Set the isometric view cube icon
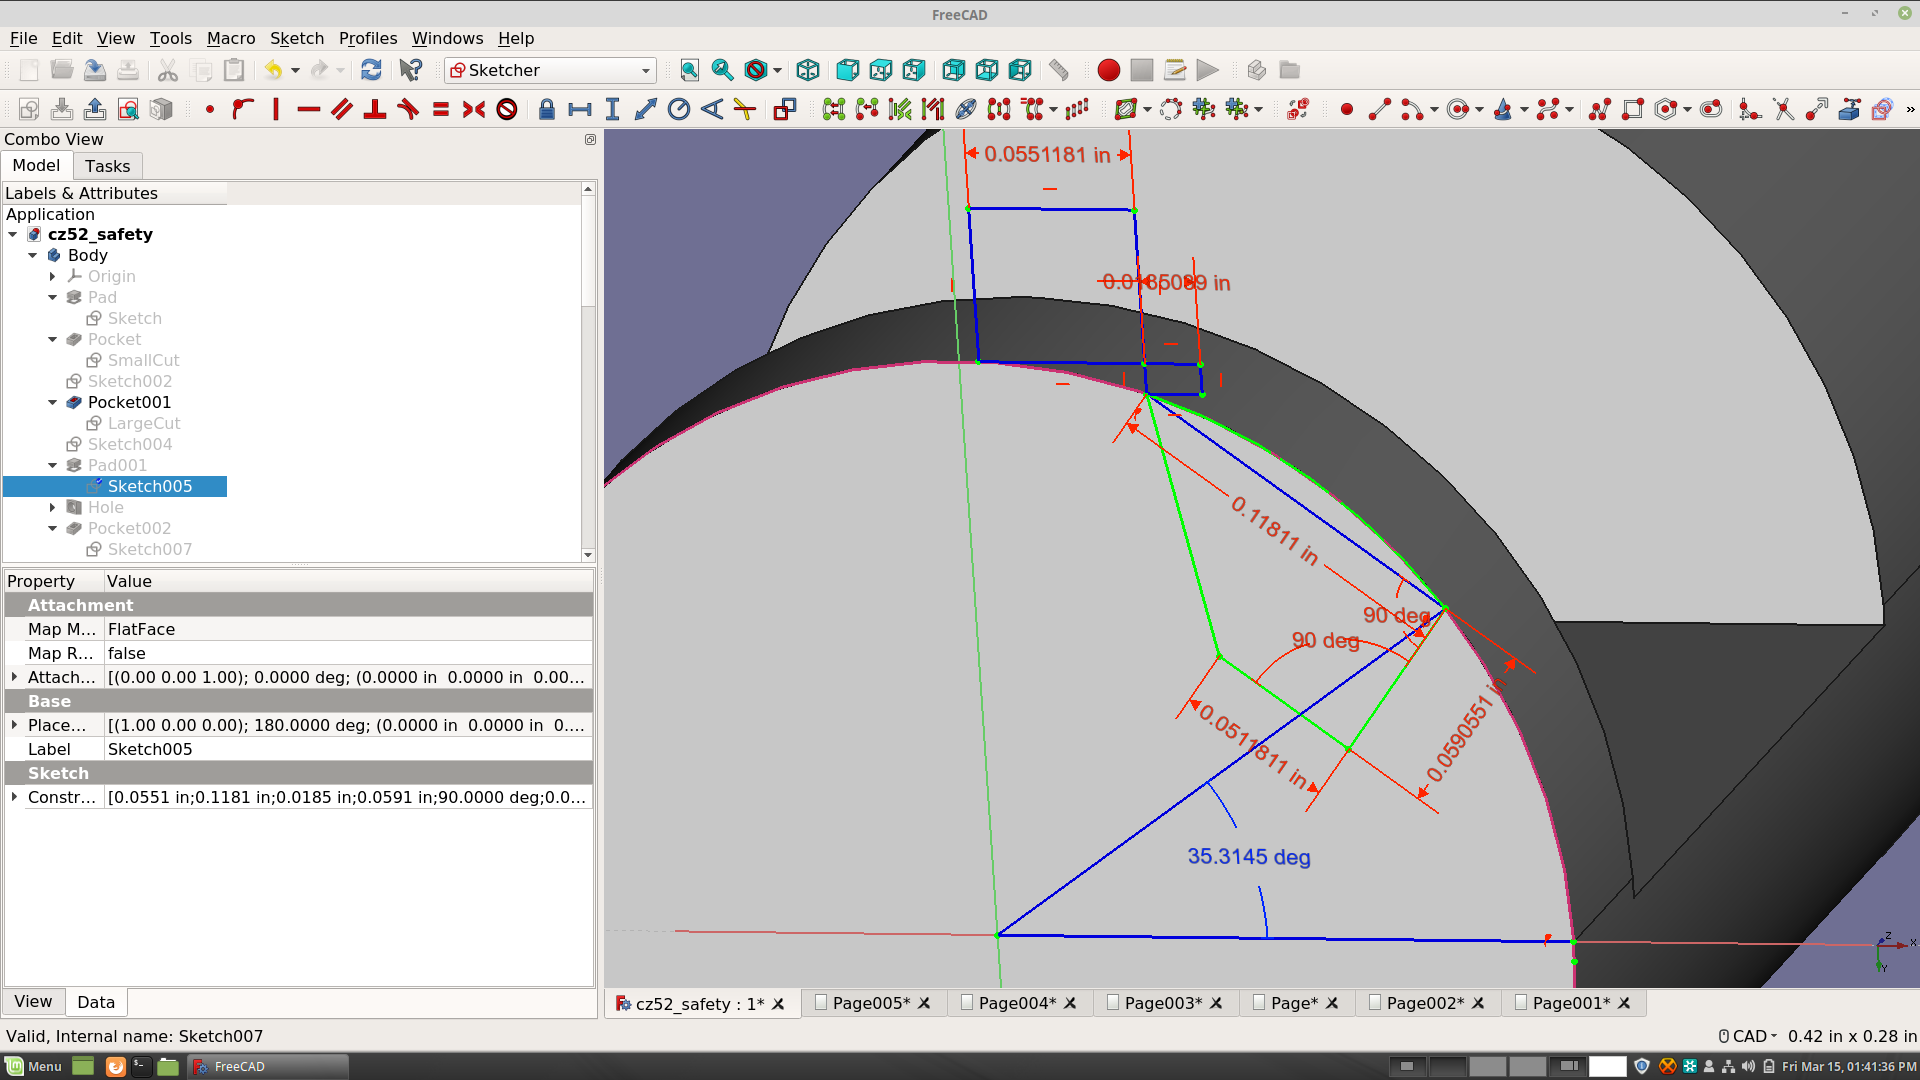Viewport: 1920px width, 1080px height. coord(808,70)
